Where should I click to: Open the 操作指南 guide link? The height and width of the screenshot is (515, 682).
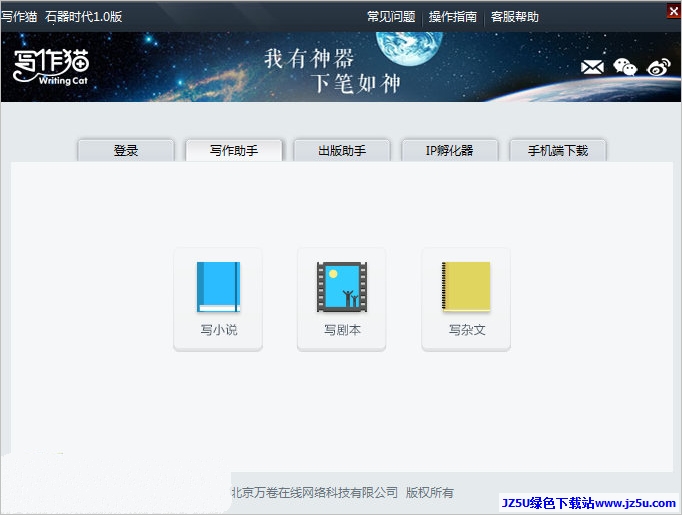click(x=453, y=17)
